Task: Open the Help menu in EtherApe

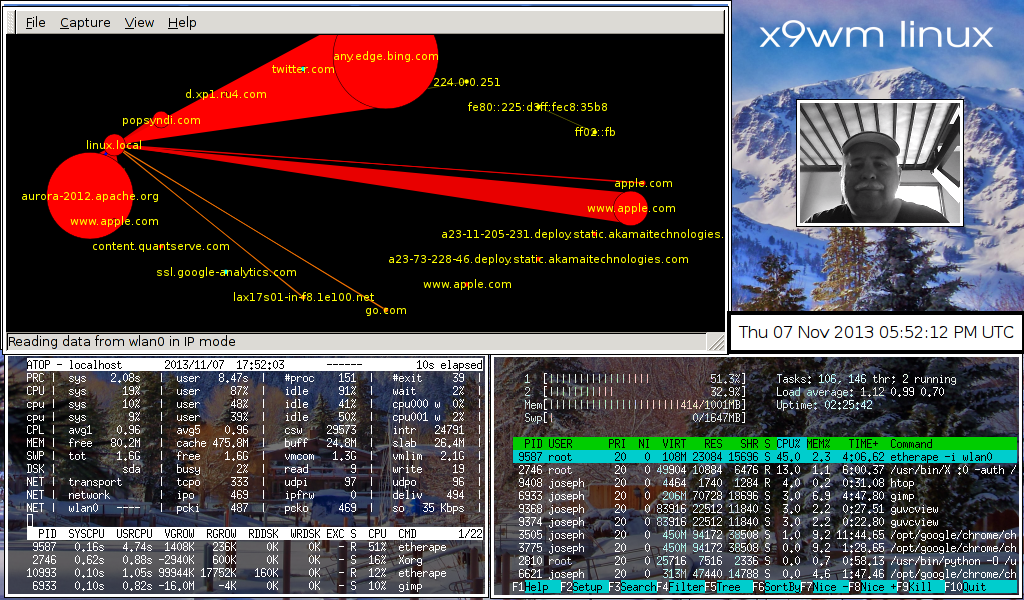Action: [182, 23]
